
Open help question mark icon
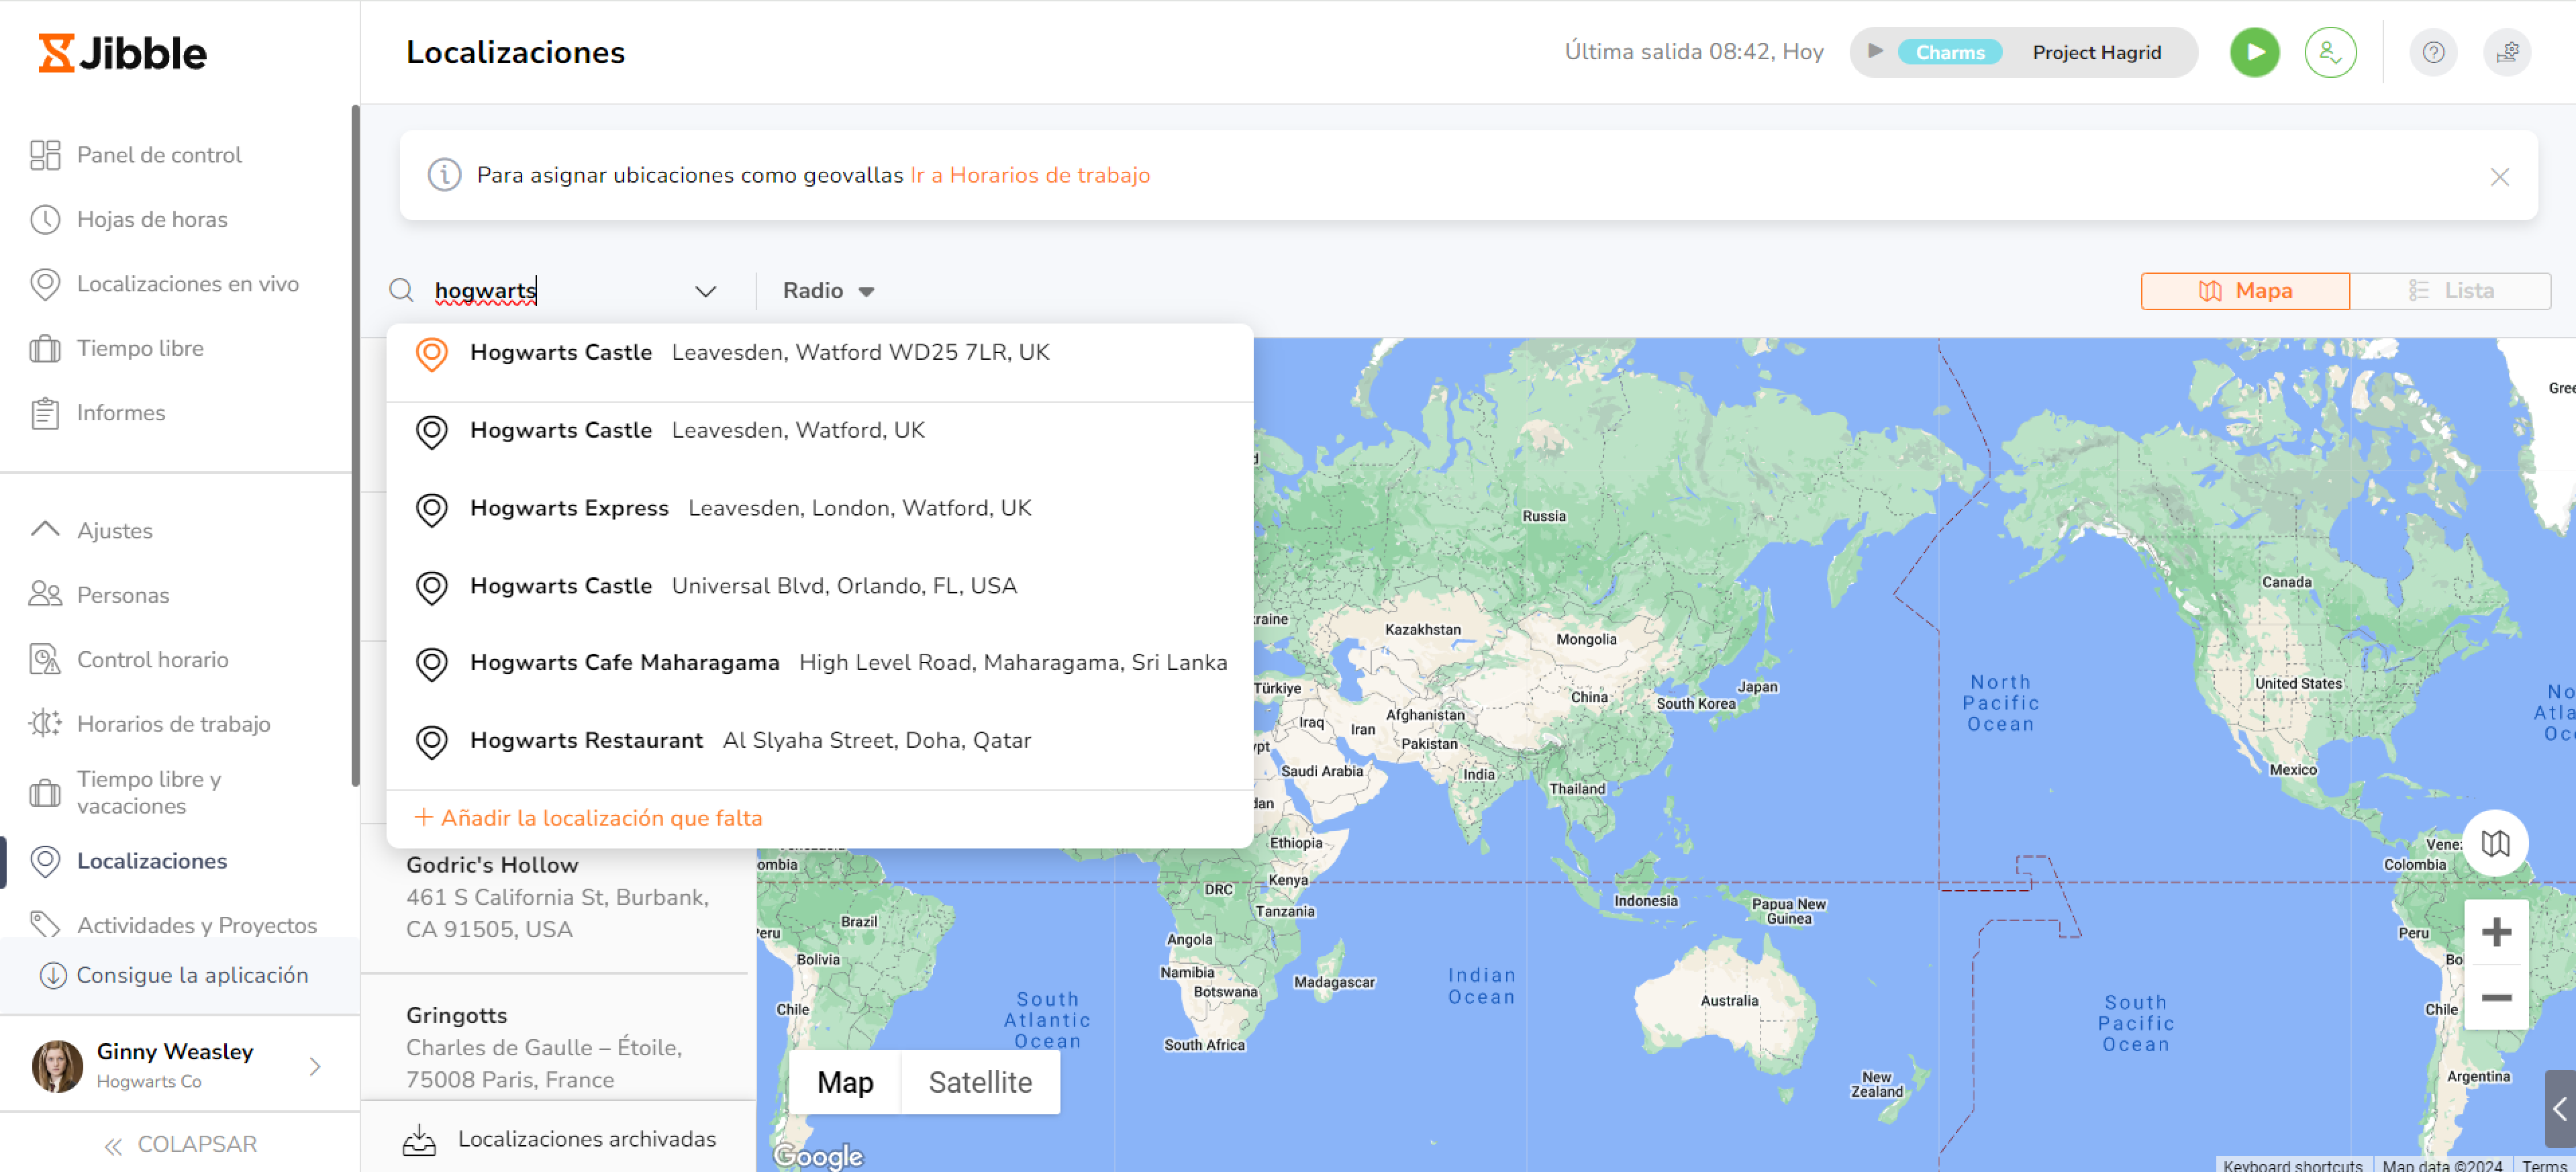tap(2433, 52)
